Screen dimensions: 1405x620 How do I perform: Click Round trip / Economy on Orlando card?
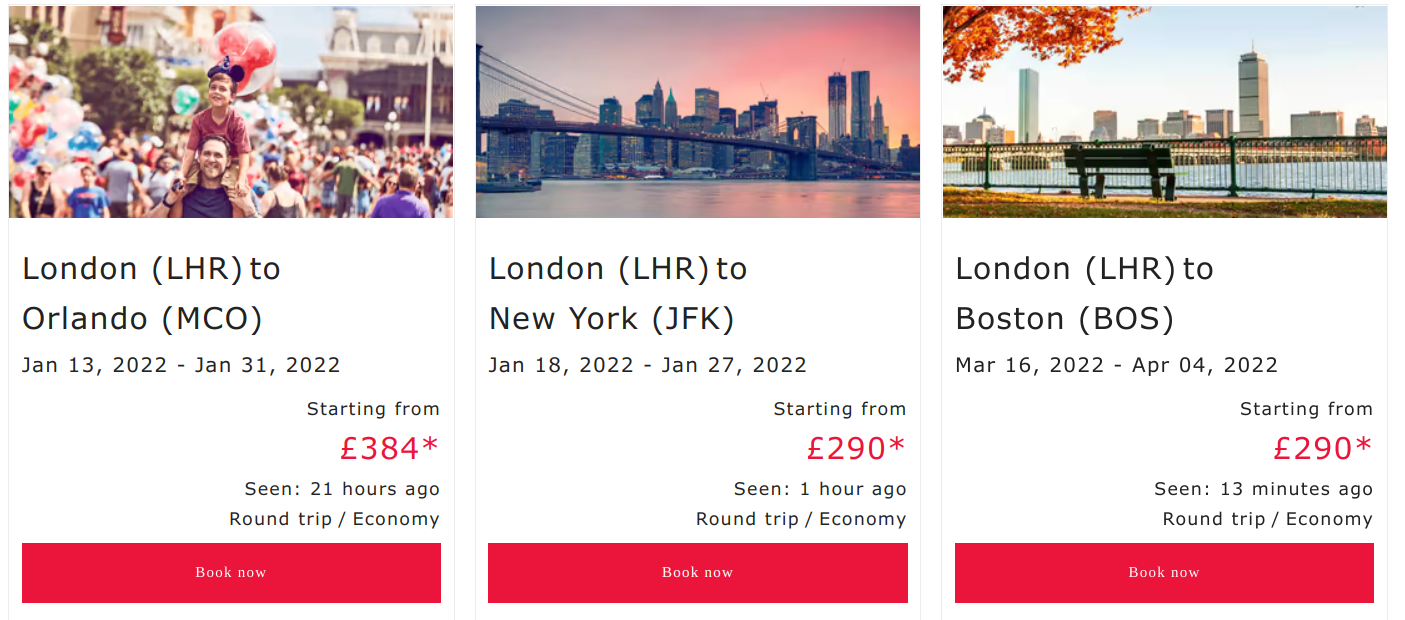point(334,519)
